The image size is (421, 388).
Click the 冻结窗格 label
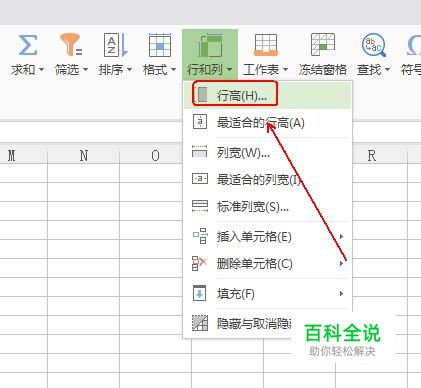(323, 70)
